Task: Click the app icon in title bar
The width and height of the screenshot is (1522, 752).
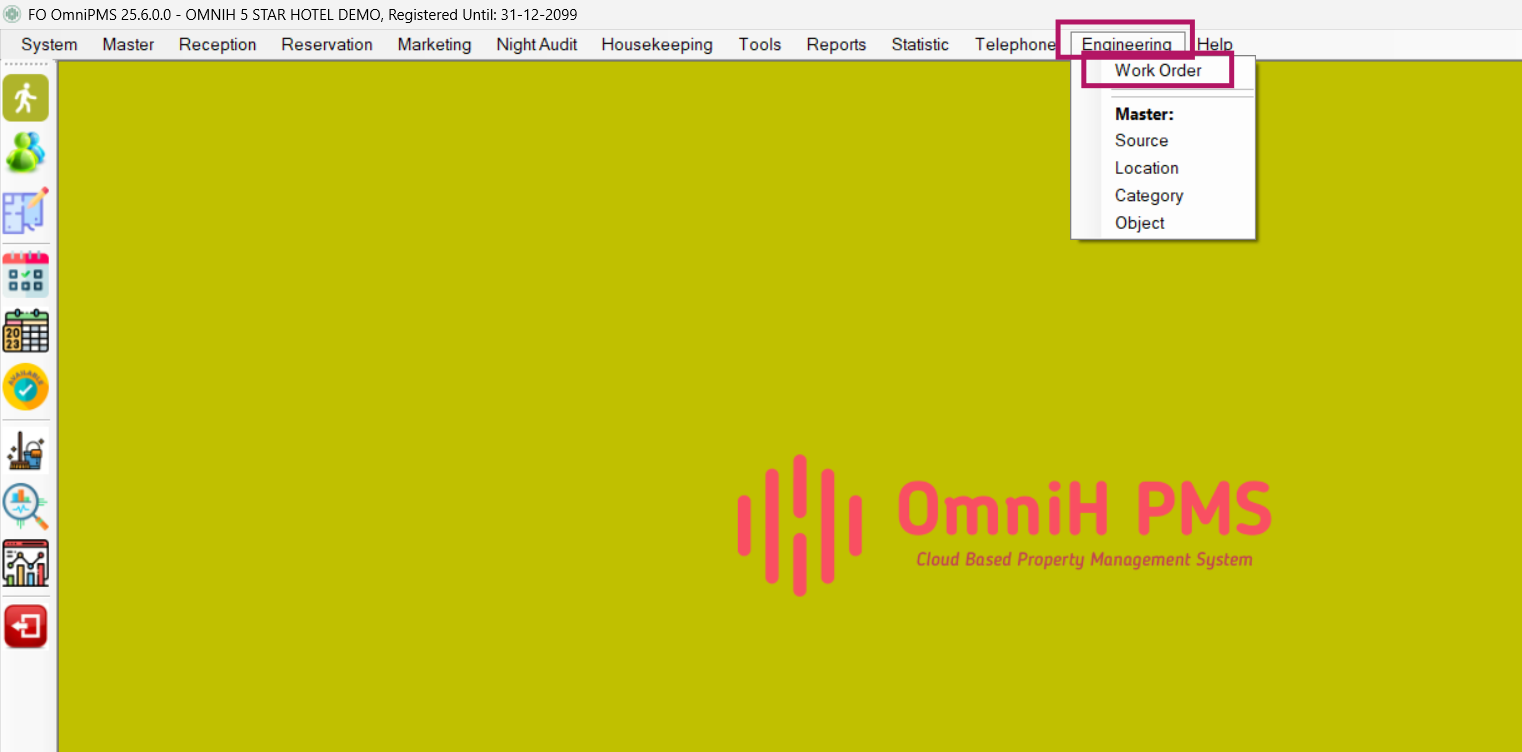Action: (x=11, y=15)
